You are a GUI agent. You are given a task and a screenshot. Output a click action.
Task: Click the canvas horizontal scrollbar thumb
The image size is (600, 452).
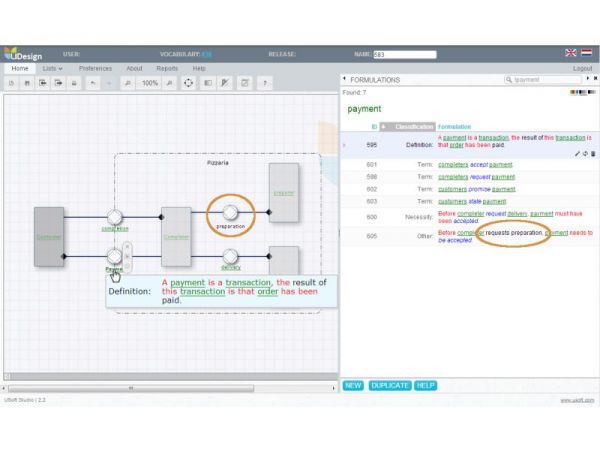point(131,388)
